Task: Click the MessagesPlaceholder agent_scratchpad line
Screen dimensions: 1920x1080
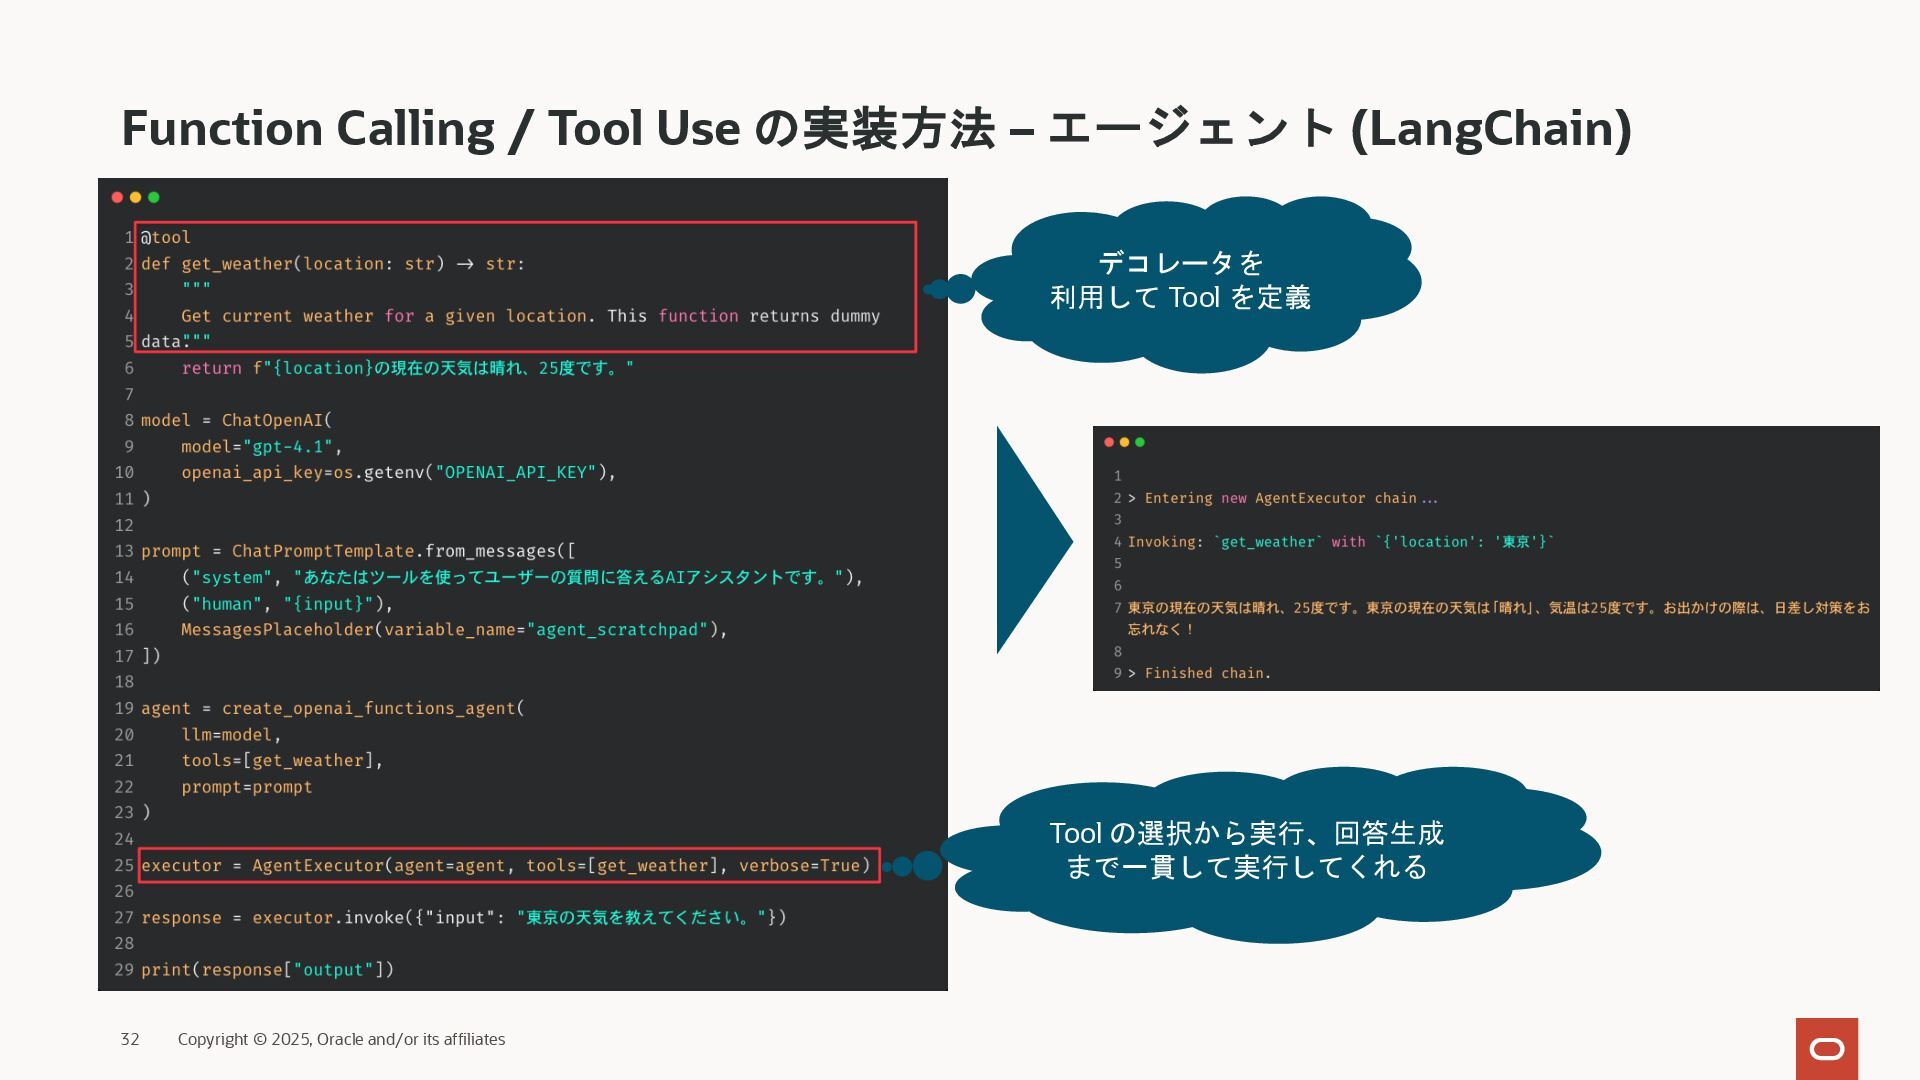Action: 454,629
